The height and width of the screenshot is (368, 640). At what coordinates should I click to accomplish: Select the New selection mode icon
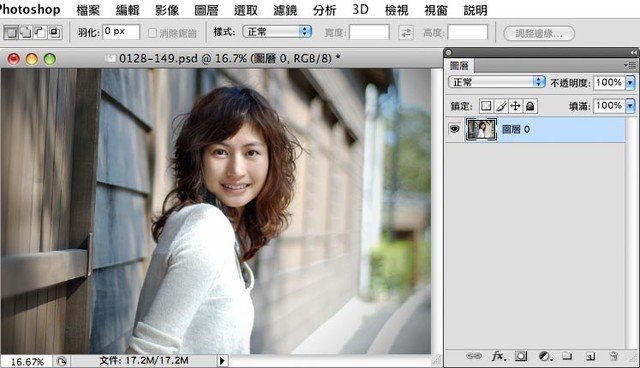[x=11, y=32]
